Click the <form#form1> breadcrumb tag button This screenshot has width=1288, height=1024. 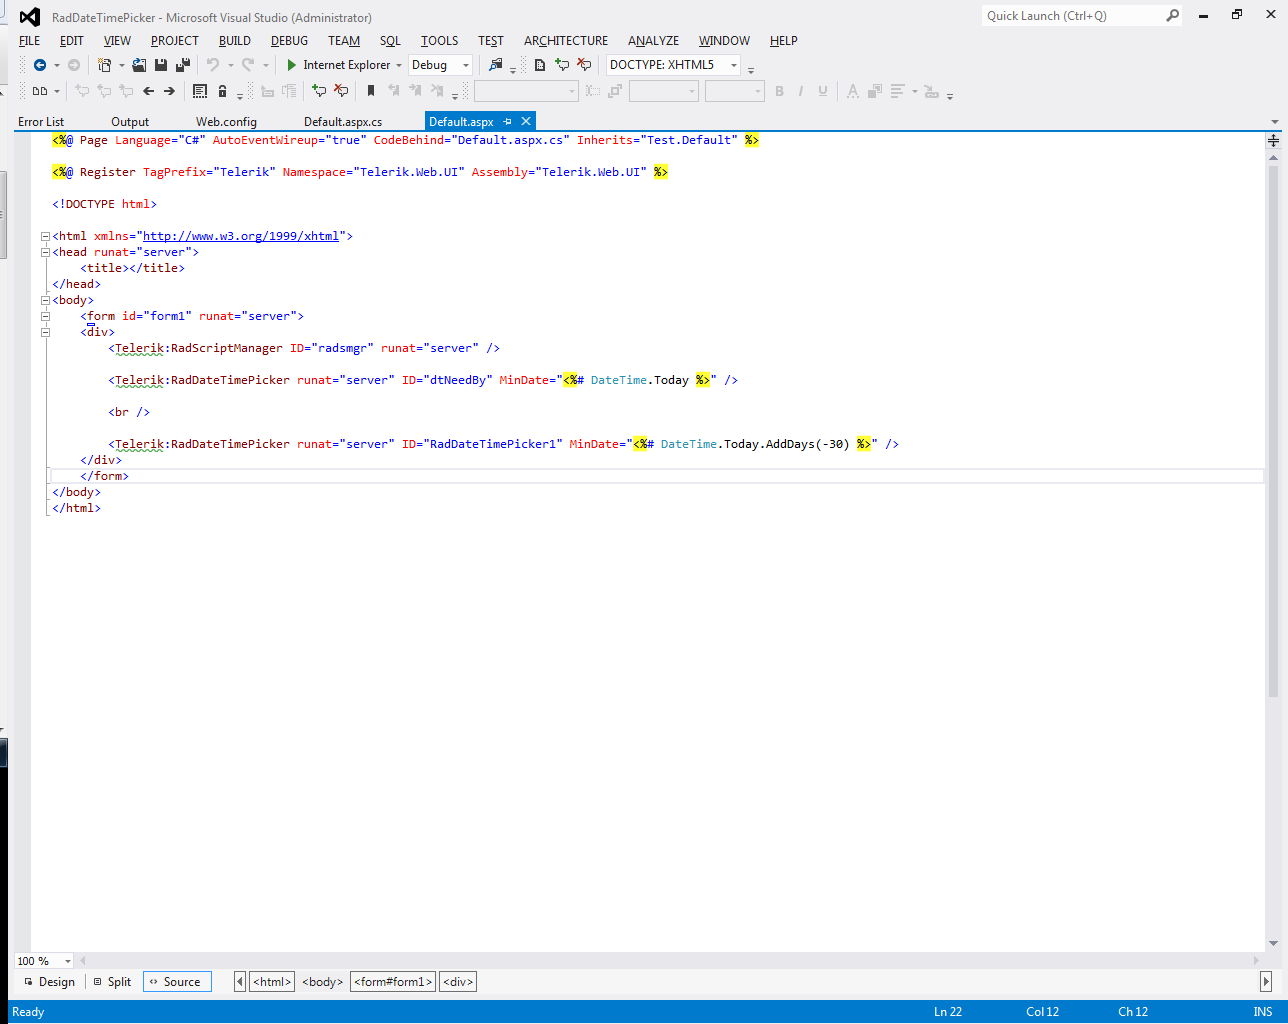coord(394,982)
